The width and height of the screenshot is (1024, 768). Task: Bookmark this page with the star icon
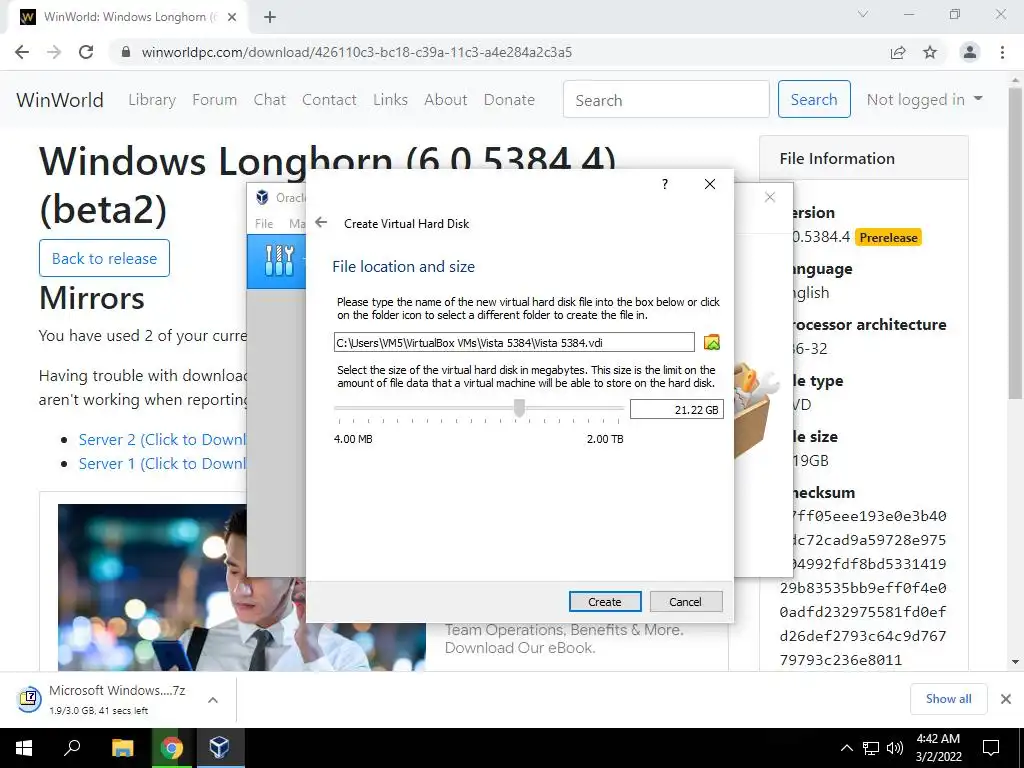point(930,52)
